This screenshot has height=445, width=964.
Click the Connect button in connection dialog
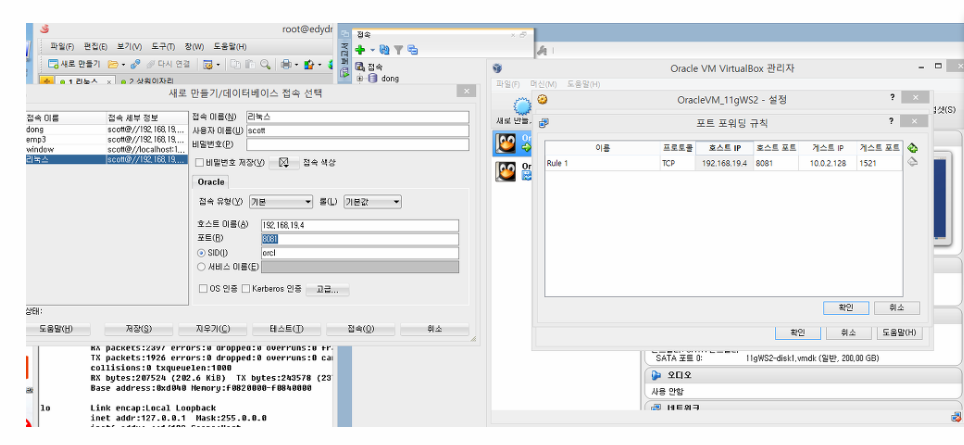click(x=360, y=329)
